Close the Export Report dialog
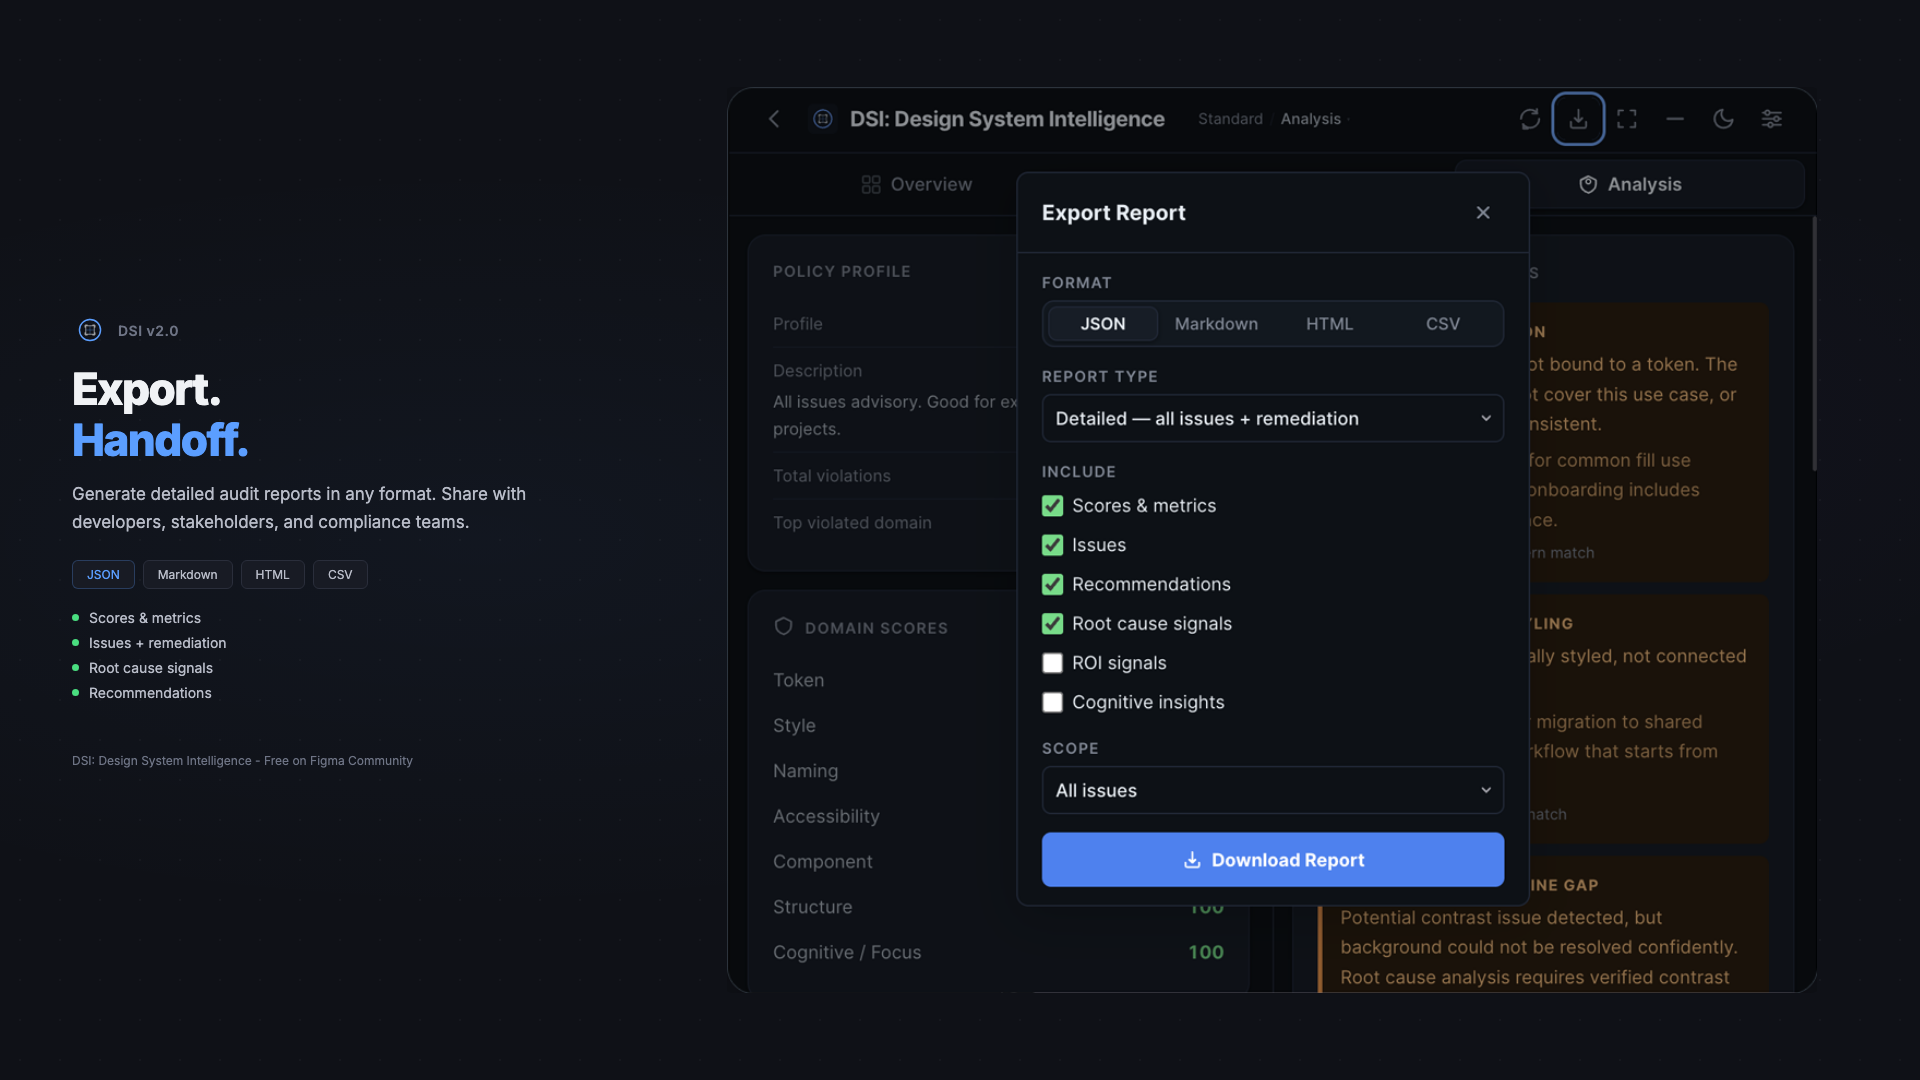Viewport: 1920px width, 1080px height. (x=1483, y=212)
